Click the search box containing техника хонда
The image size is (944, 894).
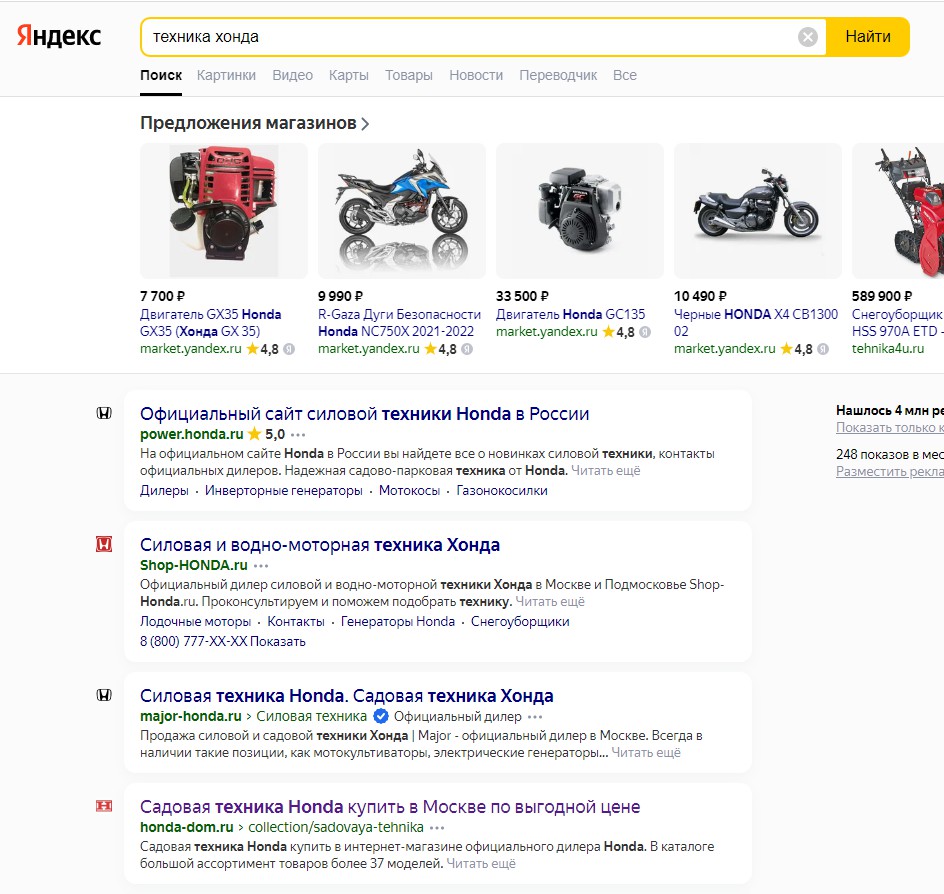pyautogui.click(x=470, y=37)
